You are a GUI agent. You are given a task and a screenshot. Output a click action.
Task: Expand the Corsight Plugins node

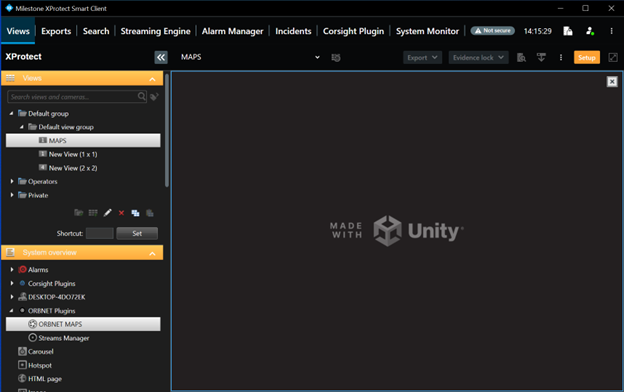click(x=12, y=283)
